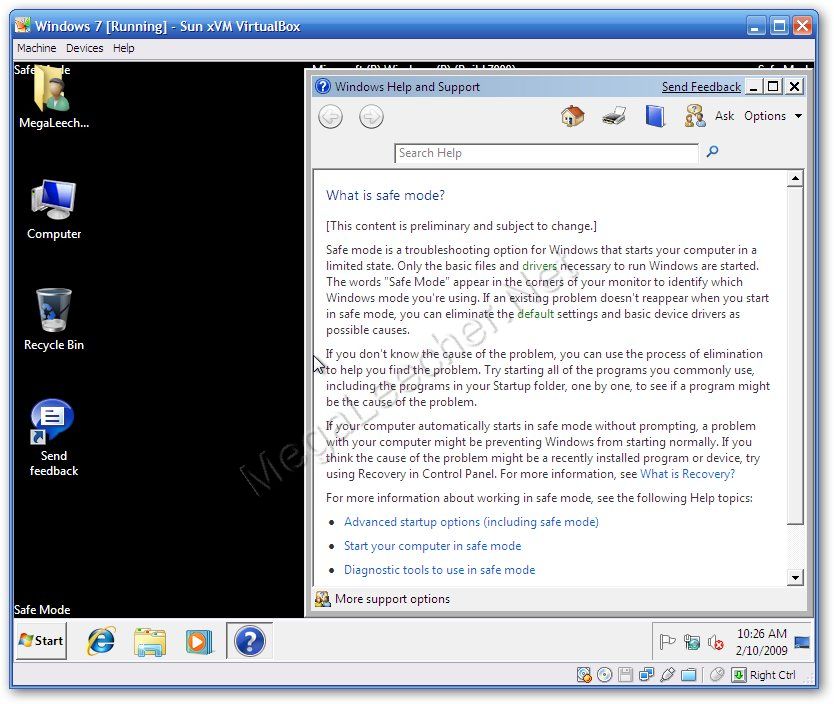
Task: Select the Computer desktop icon
Action: click(x=54, y=209)
